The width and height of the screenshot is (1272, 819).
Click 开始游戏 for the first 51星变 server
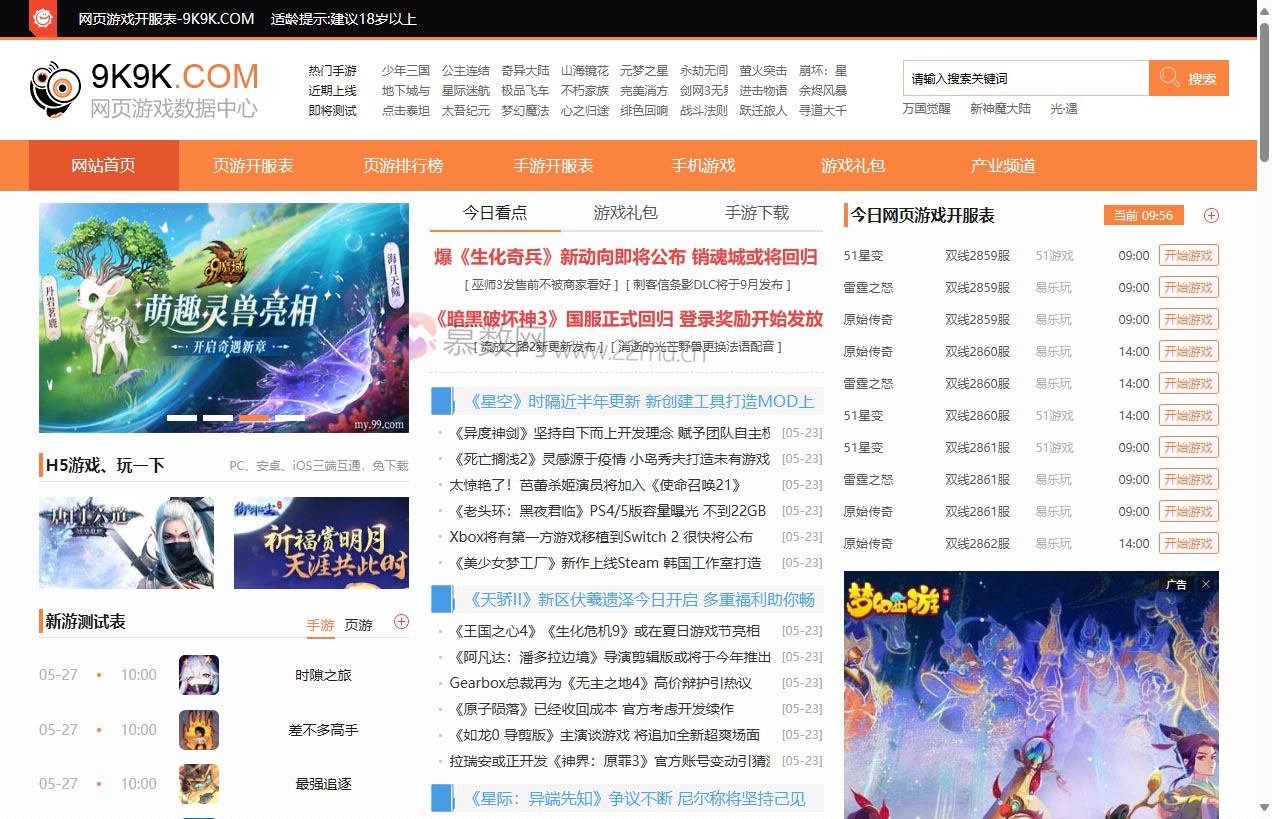pos(1188,255)
